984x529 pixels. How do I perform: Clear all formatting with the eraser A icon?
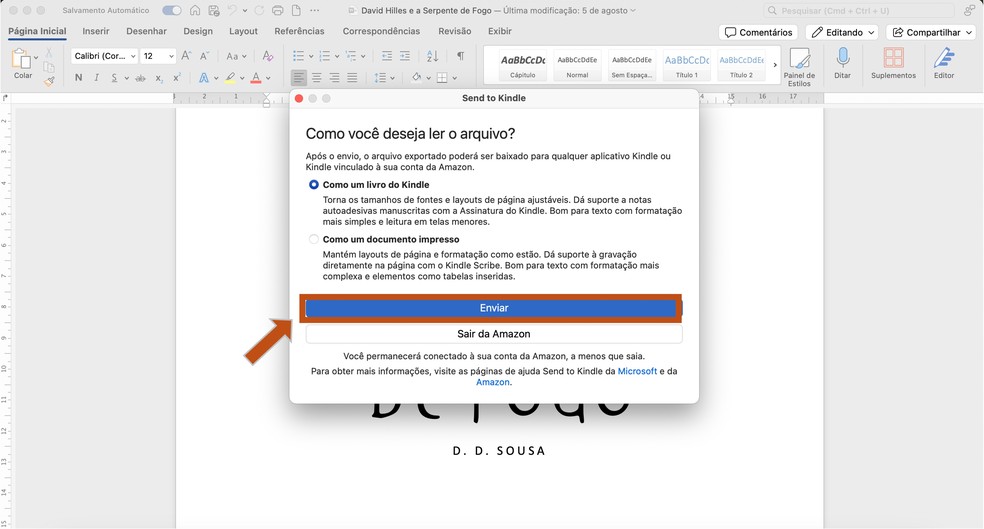click(x=268, y=56)
